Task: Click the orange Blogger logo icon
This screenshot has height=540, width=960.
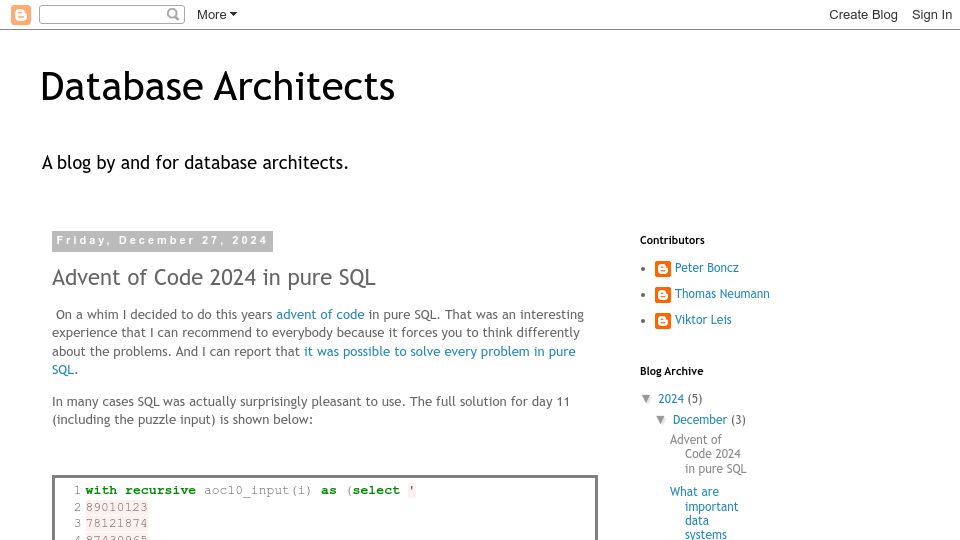Action: [21, 15]
